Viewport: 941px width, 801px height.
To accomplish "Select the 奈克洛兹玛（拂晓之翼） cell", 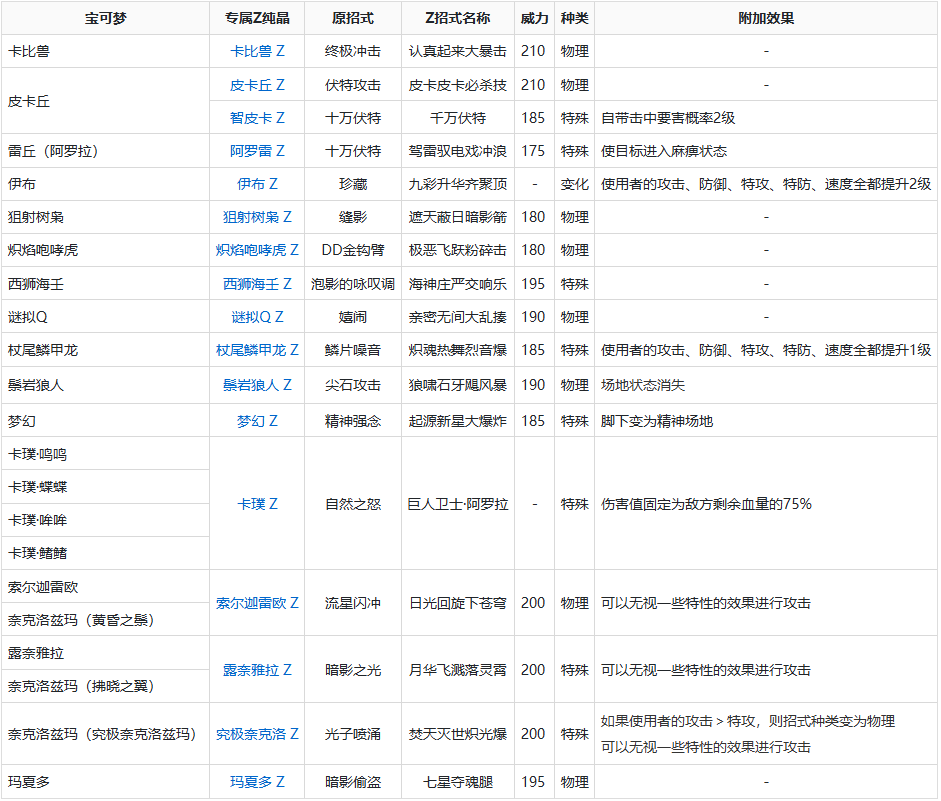I will 106,686.
